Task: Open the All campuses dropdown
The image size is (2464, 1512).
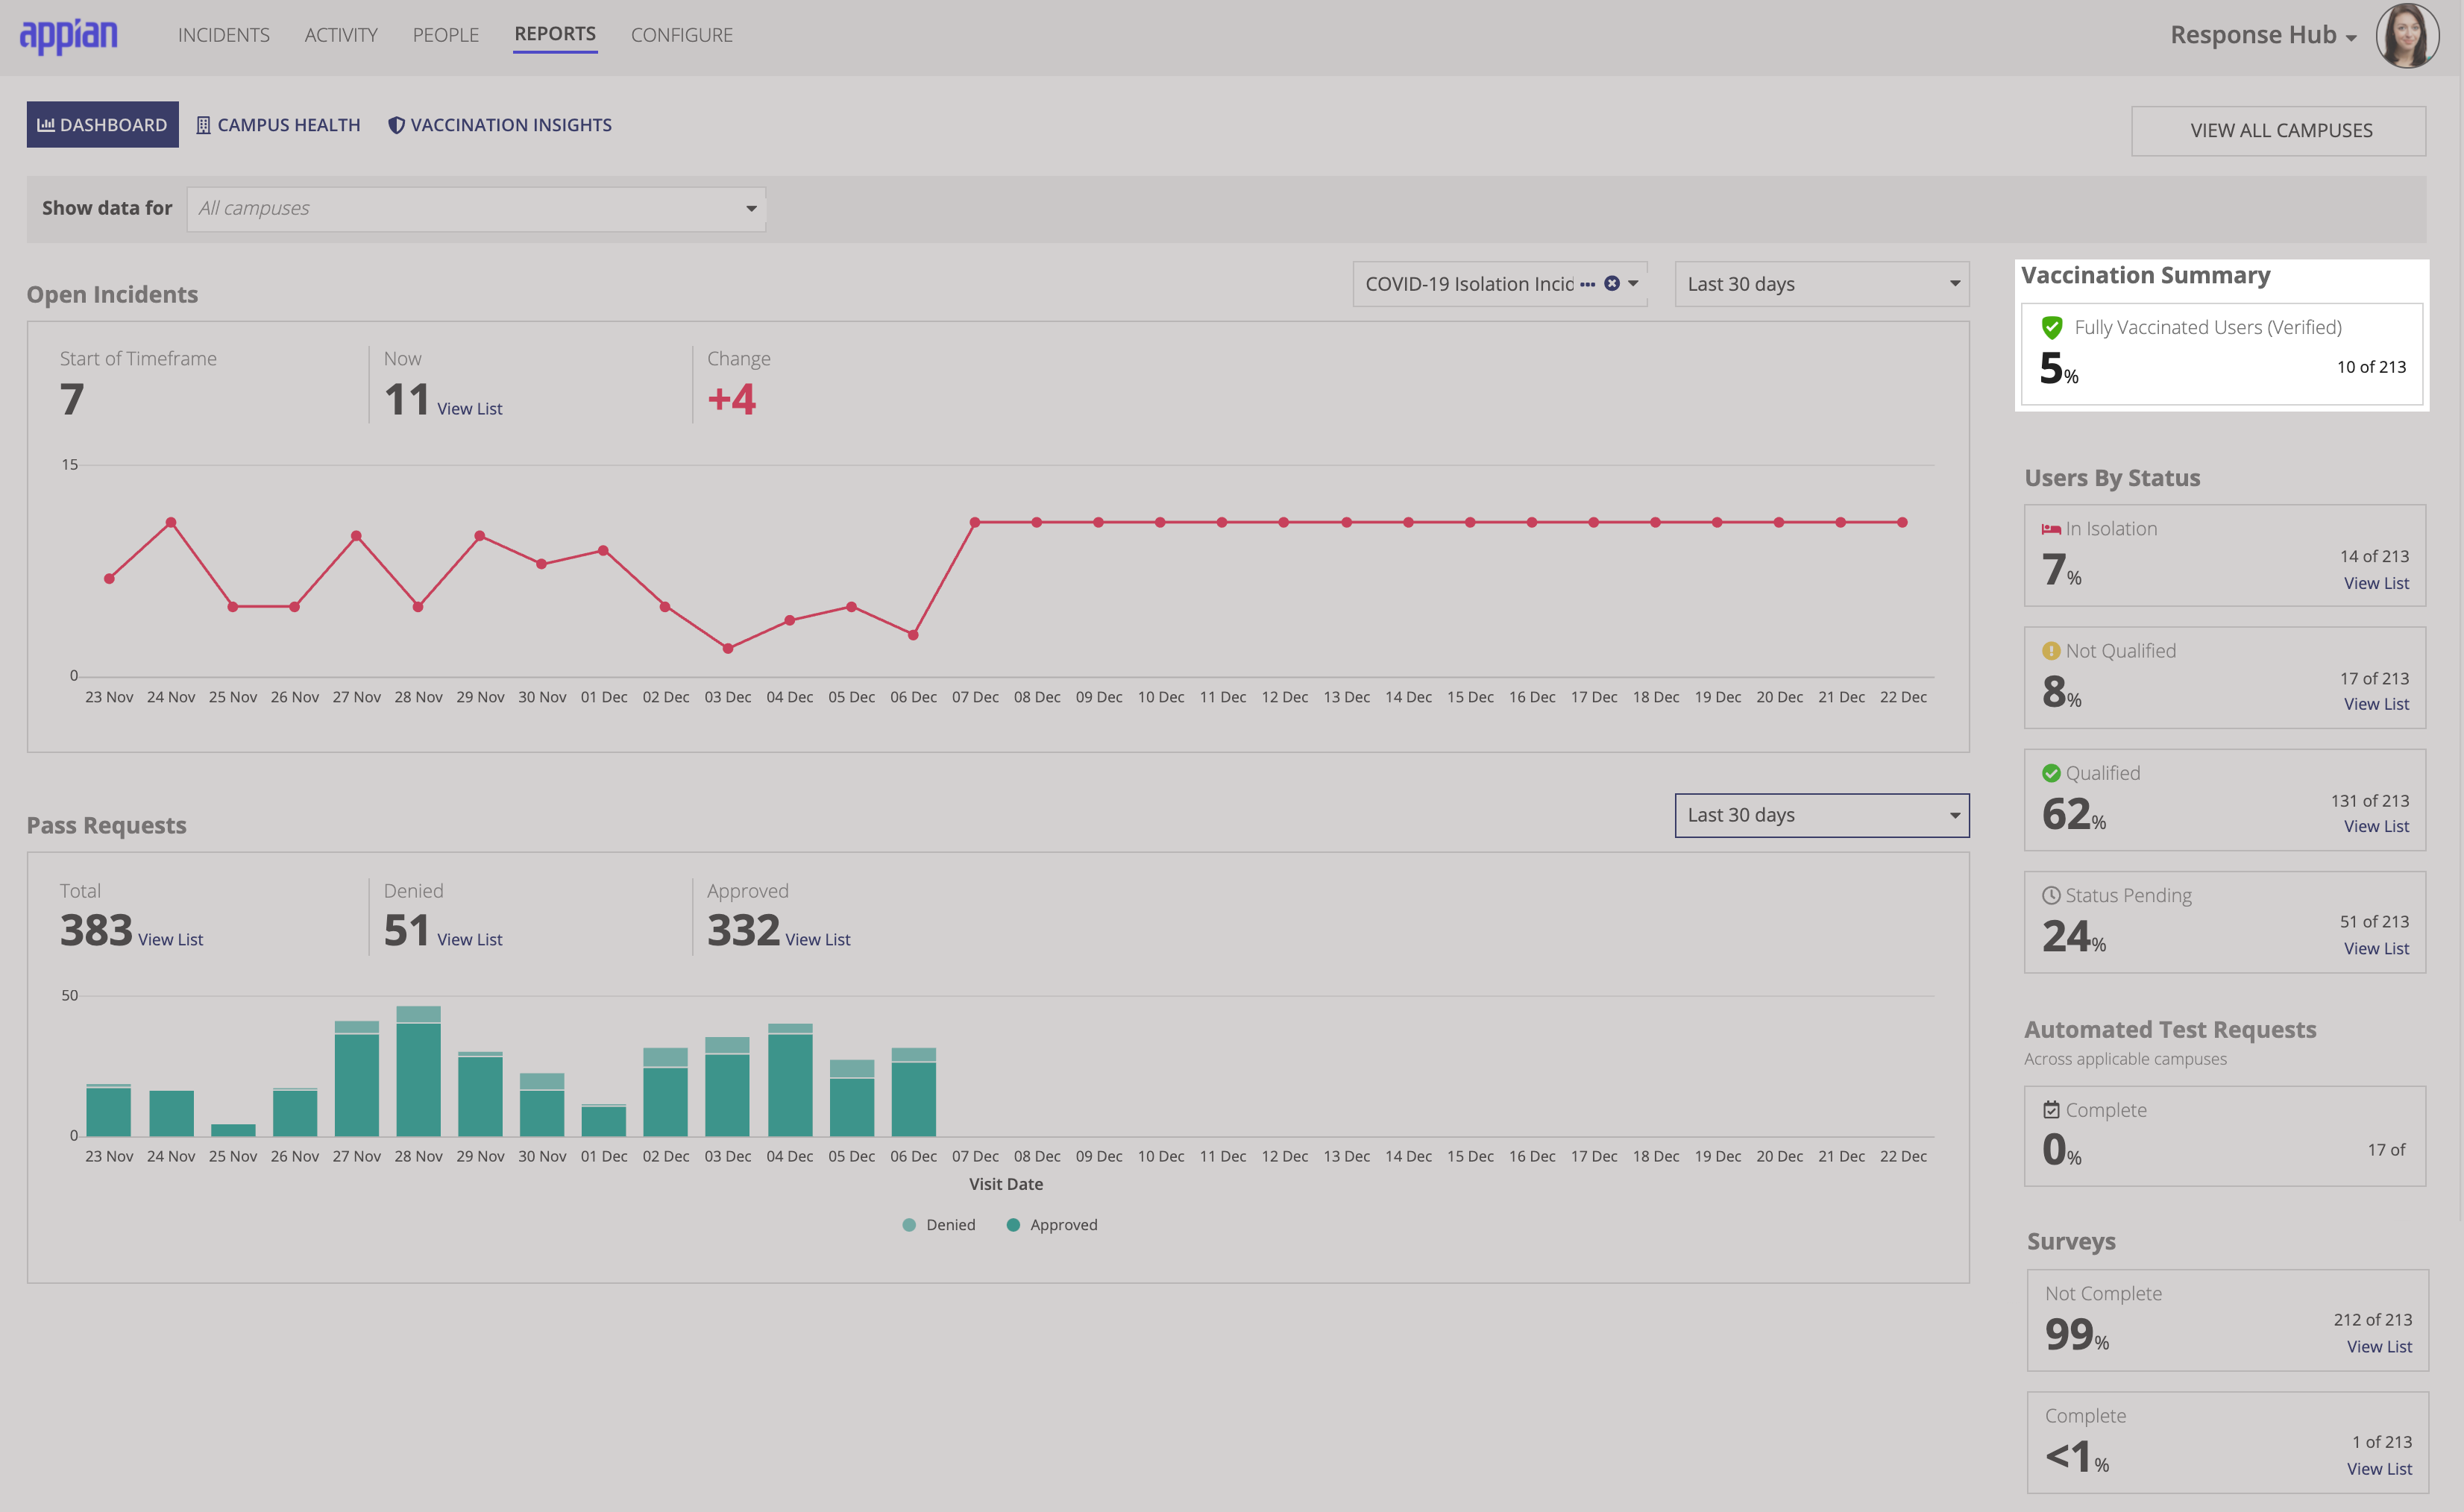Action: coord(476,209)
